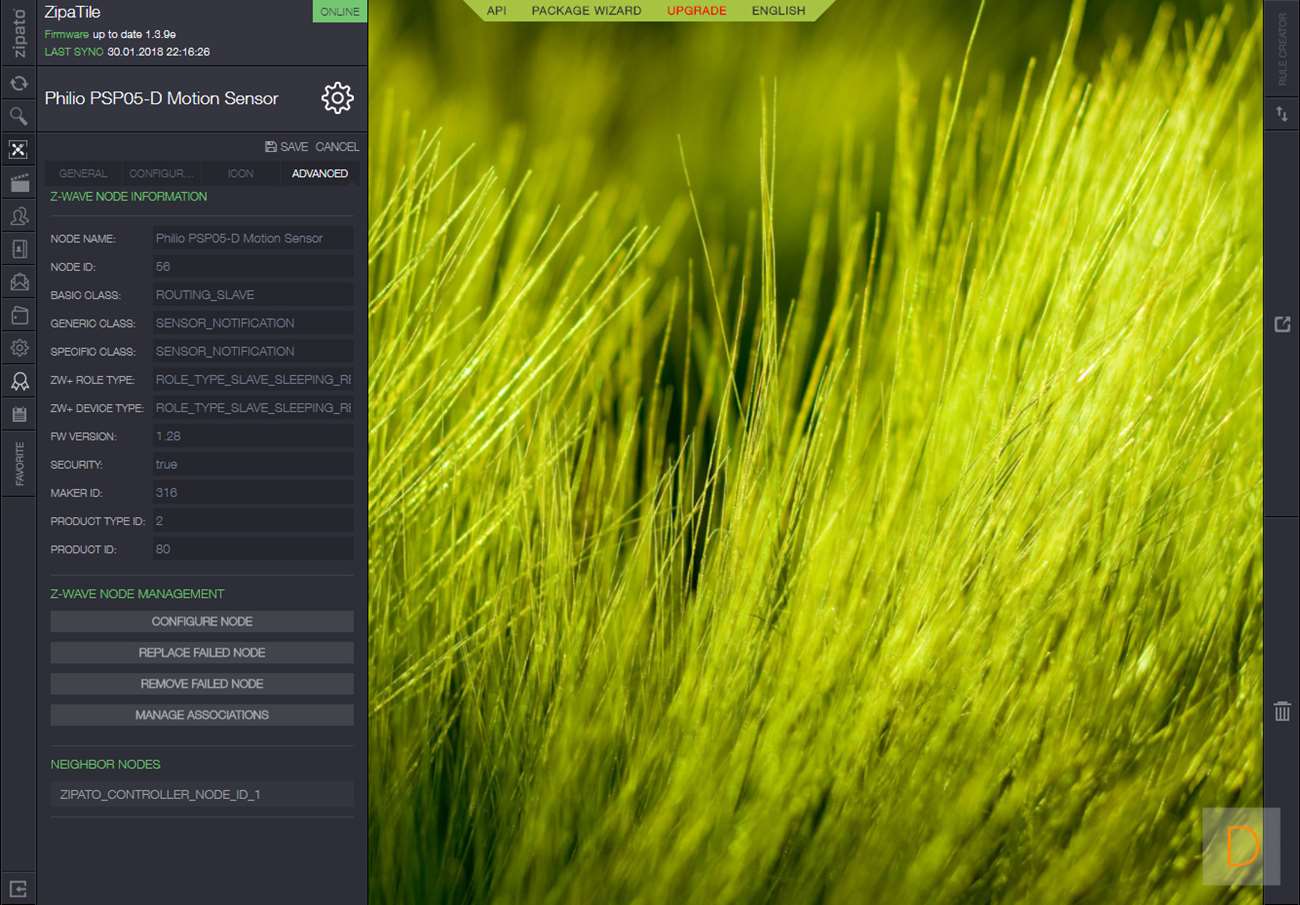Click the swap arrows icon on right panel
Image resolution: width=1300 pixels, height=905 pixels.
1282,115
